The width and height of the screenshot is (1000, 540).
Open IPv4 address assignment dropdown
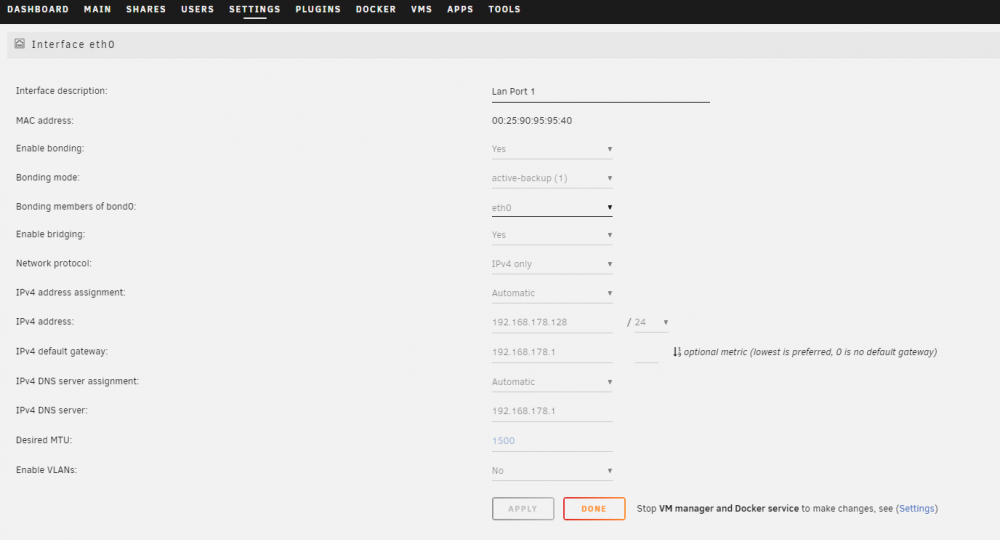[x=552, y=293]
